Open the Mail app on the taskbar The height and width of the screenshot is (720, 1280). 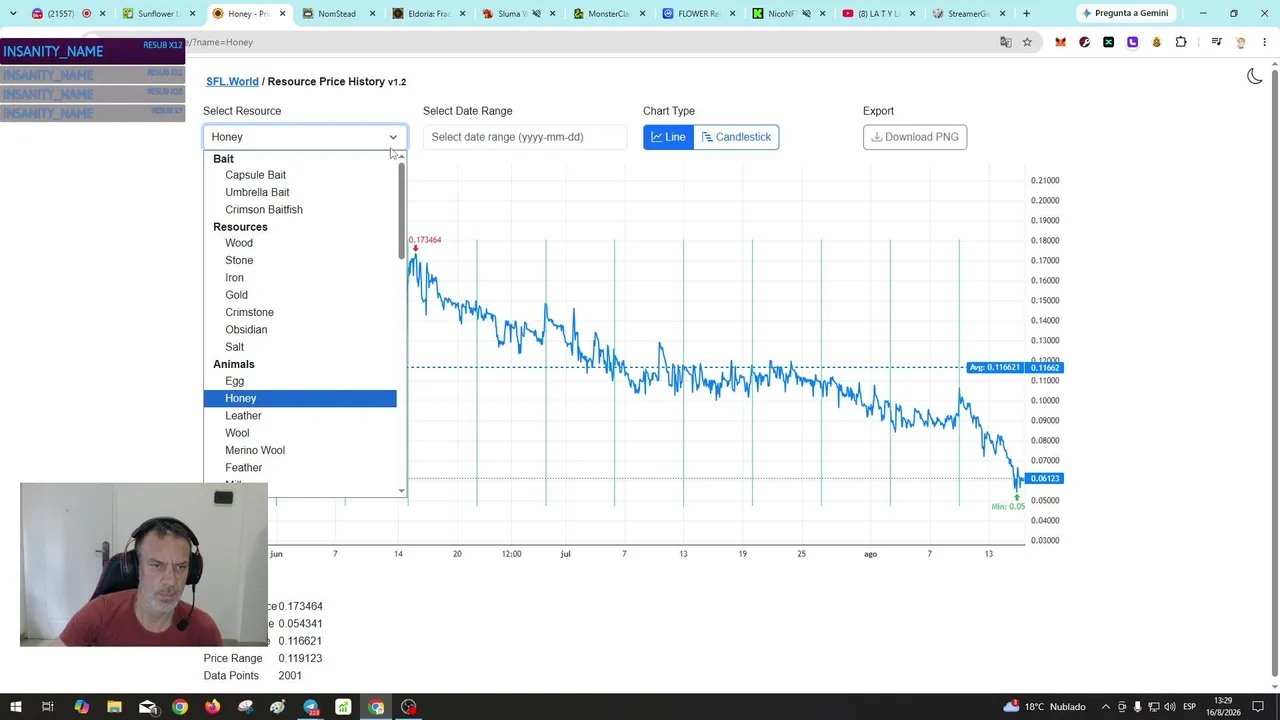(147, 707)
